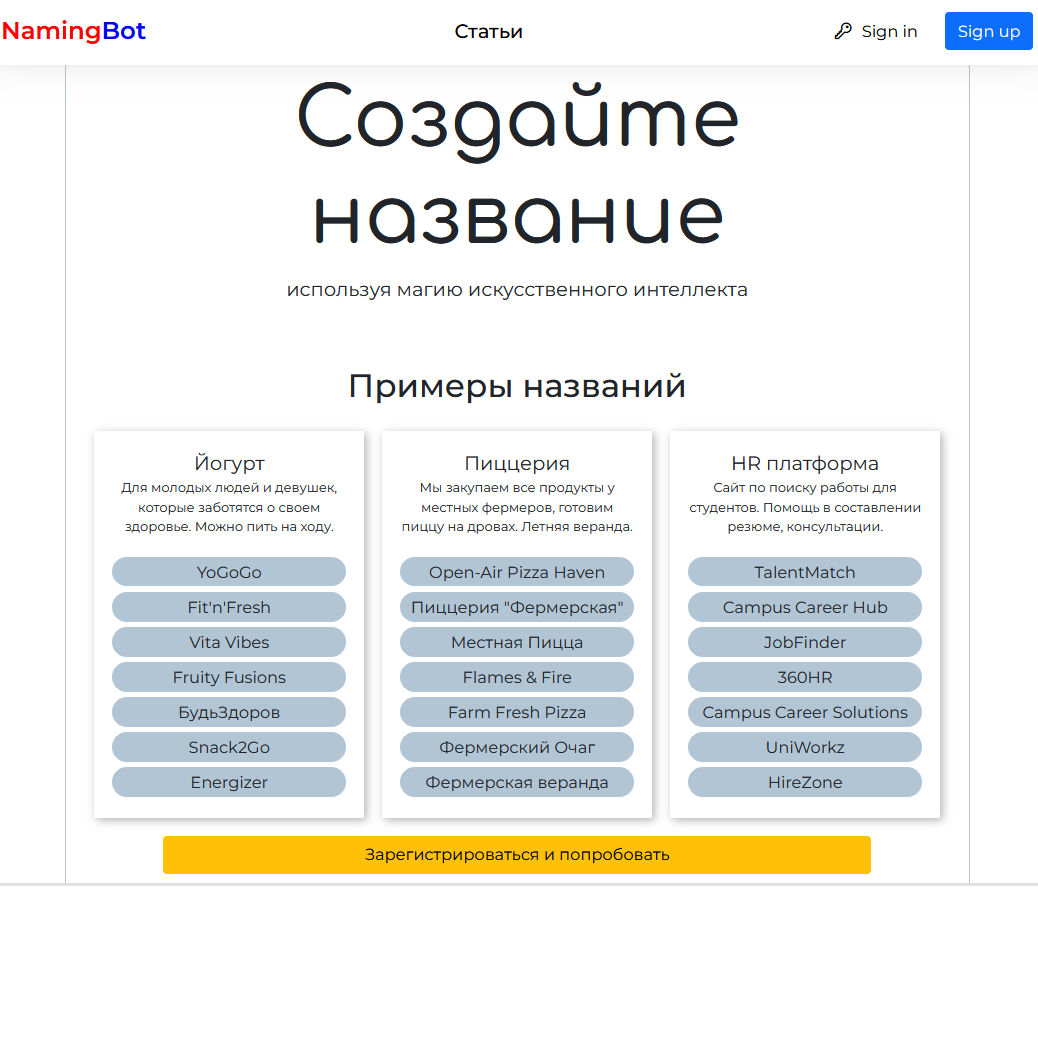Screen dimensions: 1038x1038
Task: Open the Sign in page
Action: (888, 31)
